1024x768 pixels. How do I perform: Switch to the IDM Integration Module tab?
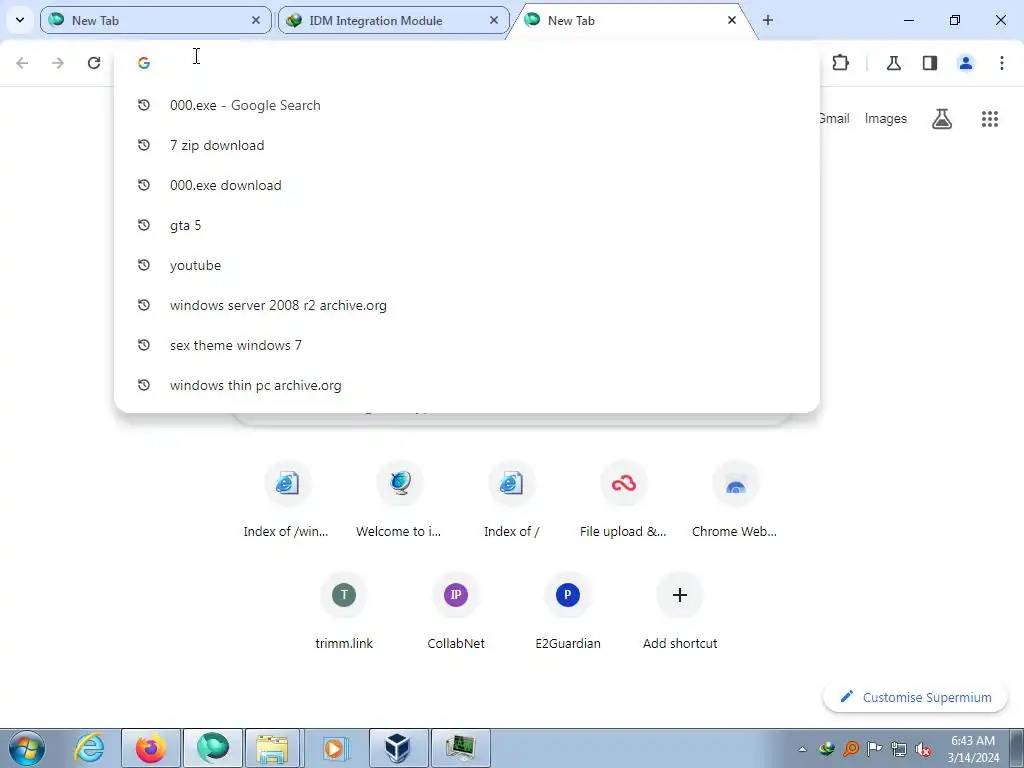[x=393, y=20]
